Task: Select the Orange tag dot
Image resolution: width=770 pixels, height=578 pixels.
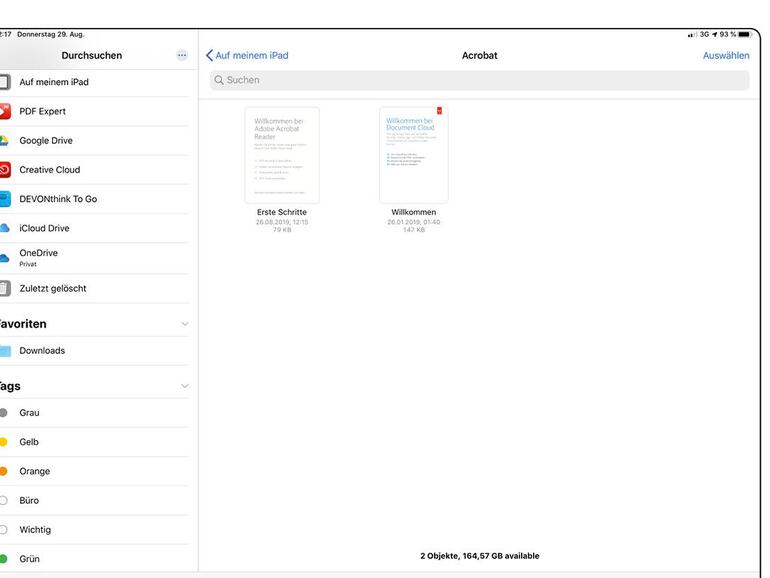Action: [3, 471]
